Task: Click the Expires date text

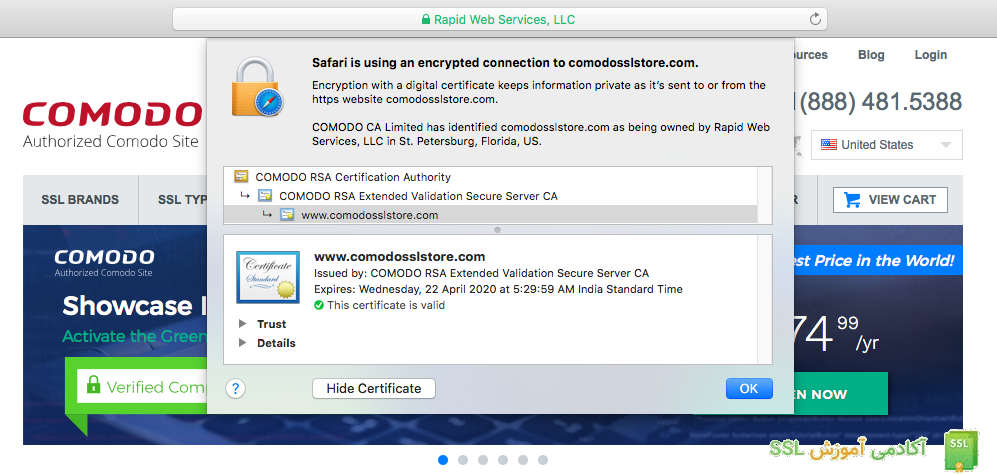Action: (x=498, y=289)
